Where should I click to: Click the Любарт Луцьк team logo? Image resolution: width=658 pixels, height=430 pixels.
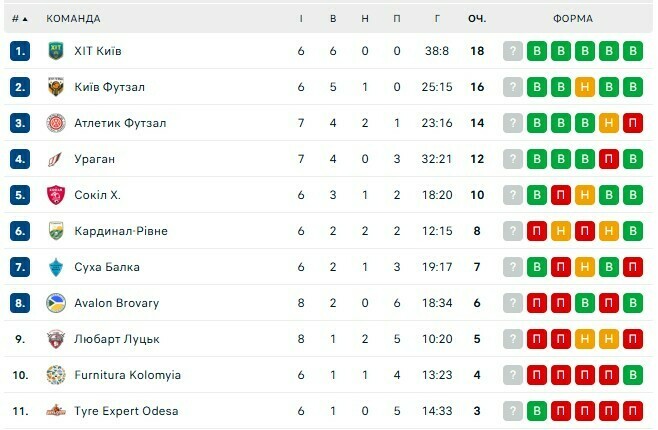click(55, 339)
